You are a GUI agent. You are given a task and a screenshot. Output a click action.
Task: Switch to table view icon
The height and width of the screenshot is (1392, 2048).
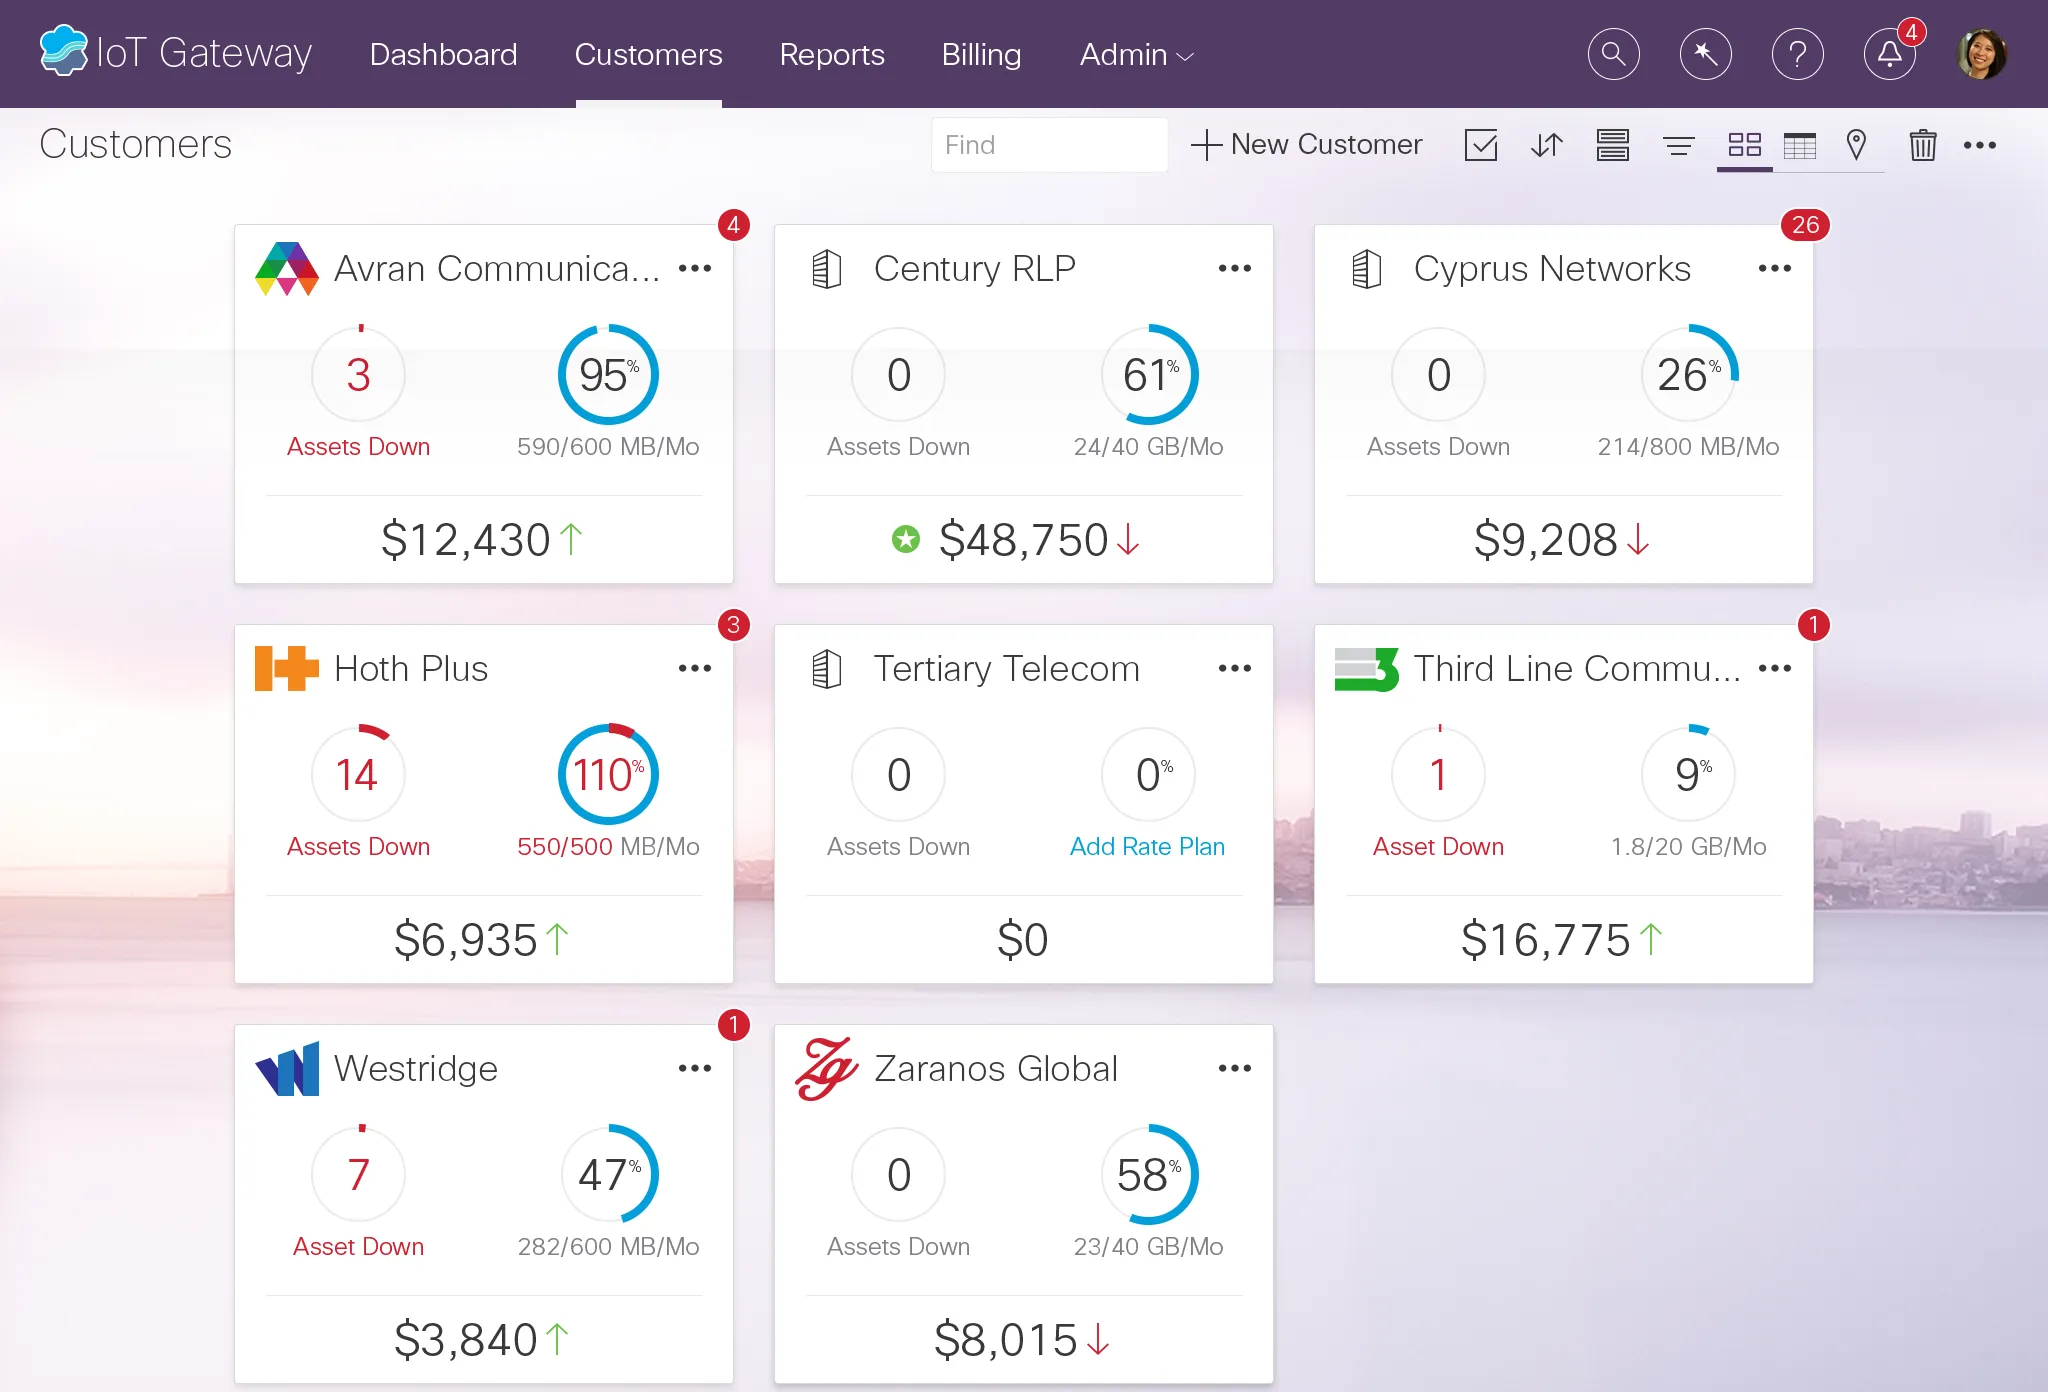coord(1800,146)
